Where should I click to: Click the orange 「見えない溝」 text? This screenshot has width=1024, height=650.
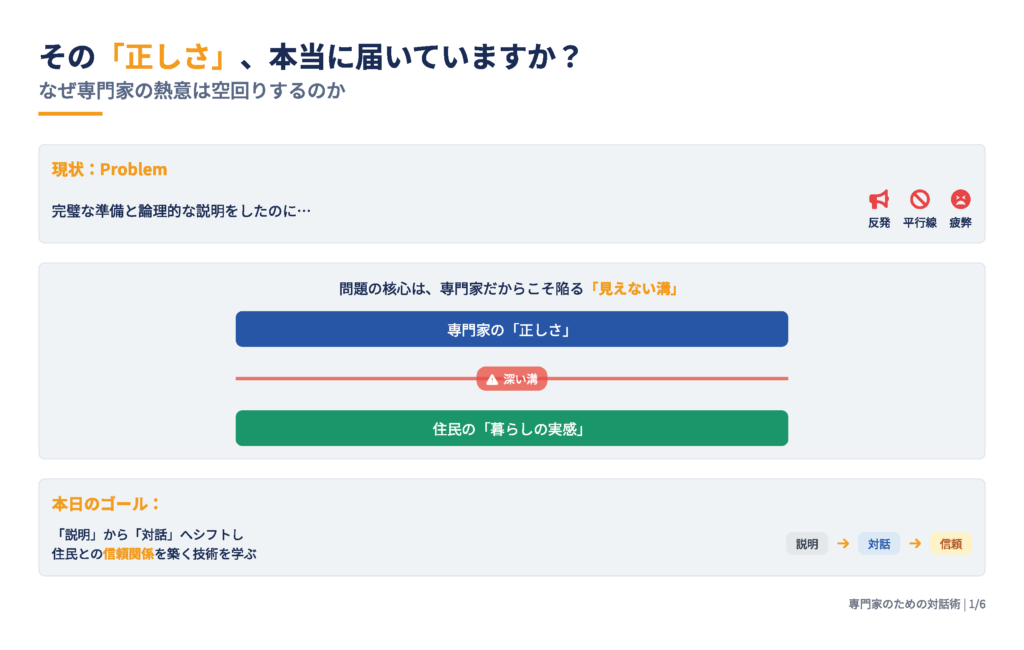pyautogui.click(x=634, y=289)
